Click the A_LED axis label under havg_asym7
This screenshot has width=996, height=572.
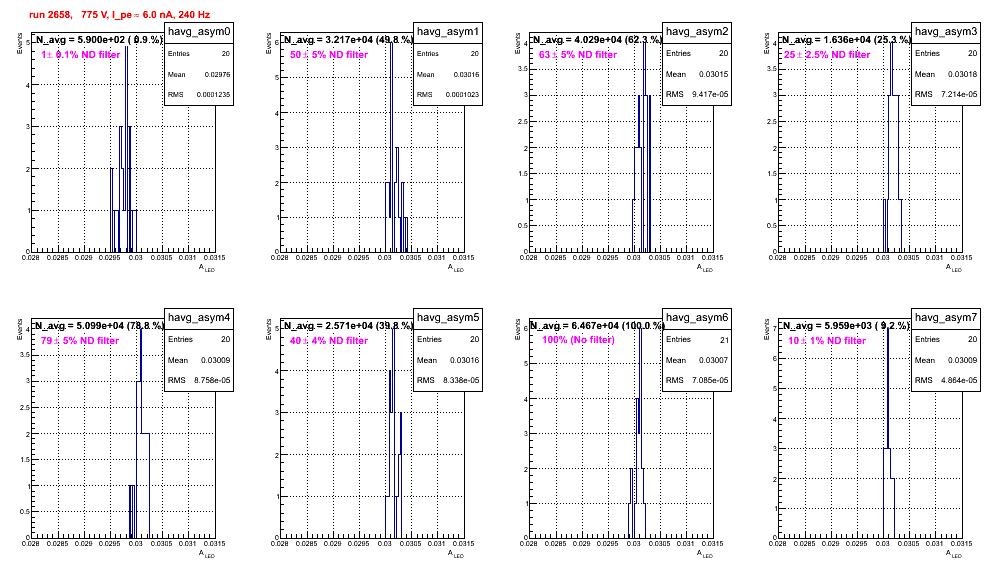point(954,554)
